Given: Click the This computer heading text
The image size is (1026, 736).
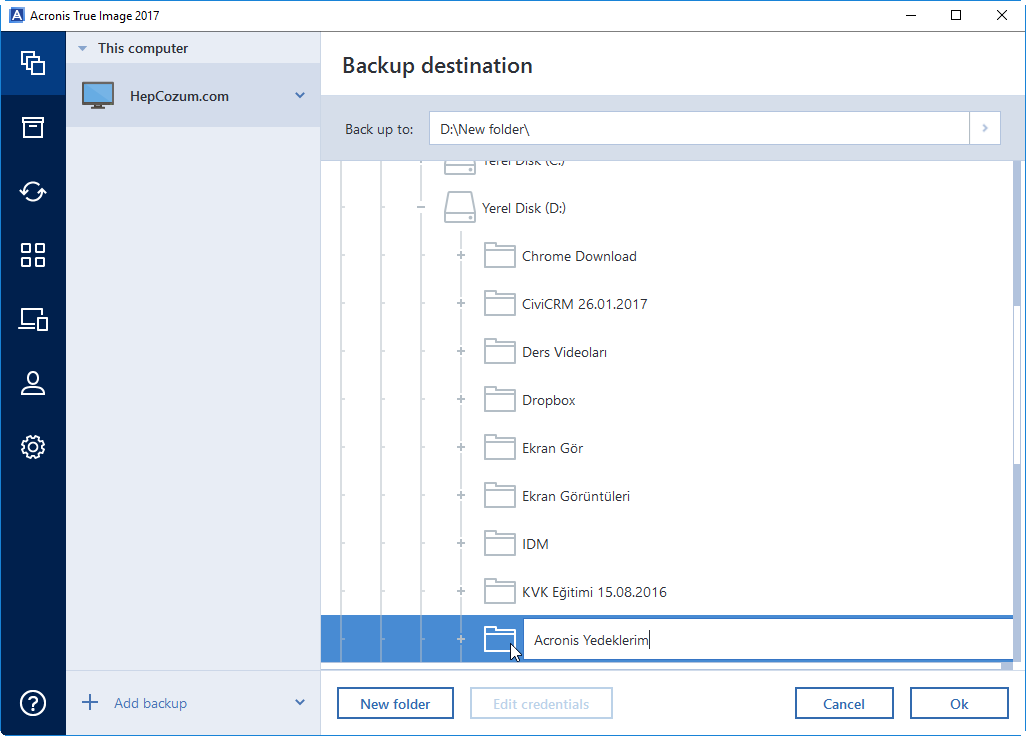Looking at the screenshot, I should point(143,48).
